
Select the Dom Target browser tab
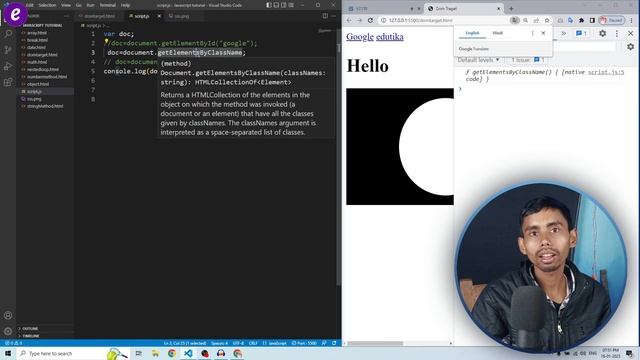click(463, 8)
